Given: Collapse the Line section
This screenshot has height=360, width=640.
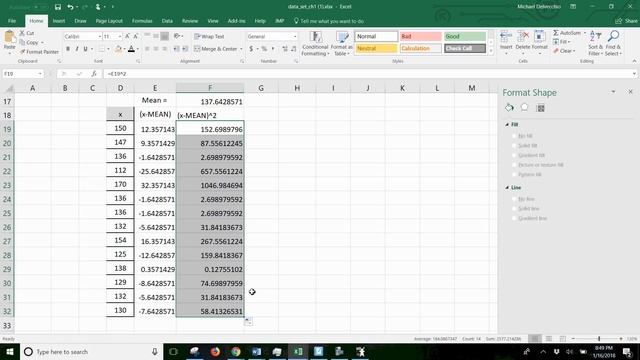Looking at the screenshot, I should click(507, 188).
